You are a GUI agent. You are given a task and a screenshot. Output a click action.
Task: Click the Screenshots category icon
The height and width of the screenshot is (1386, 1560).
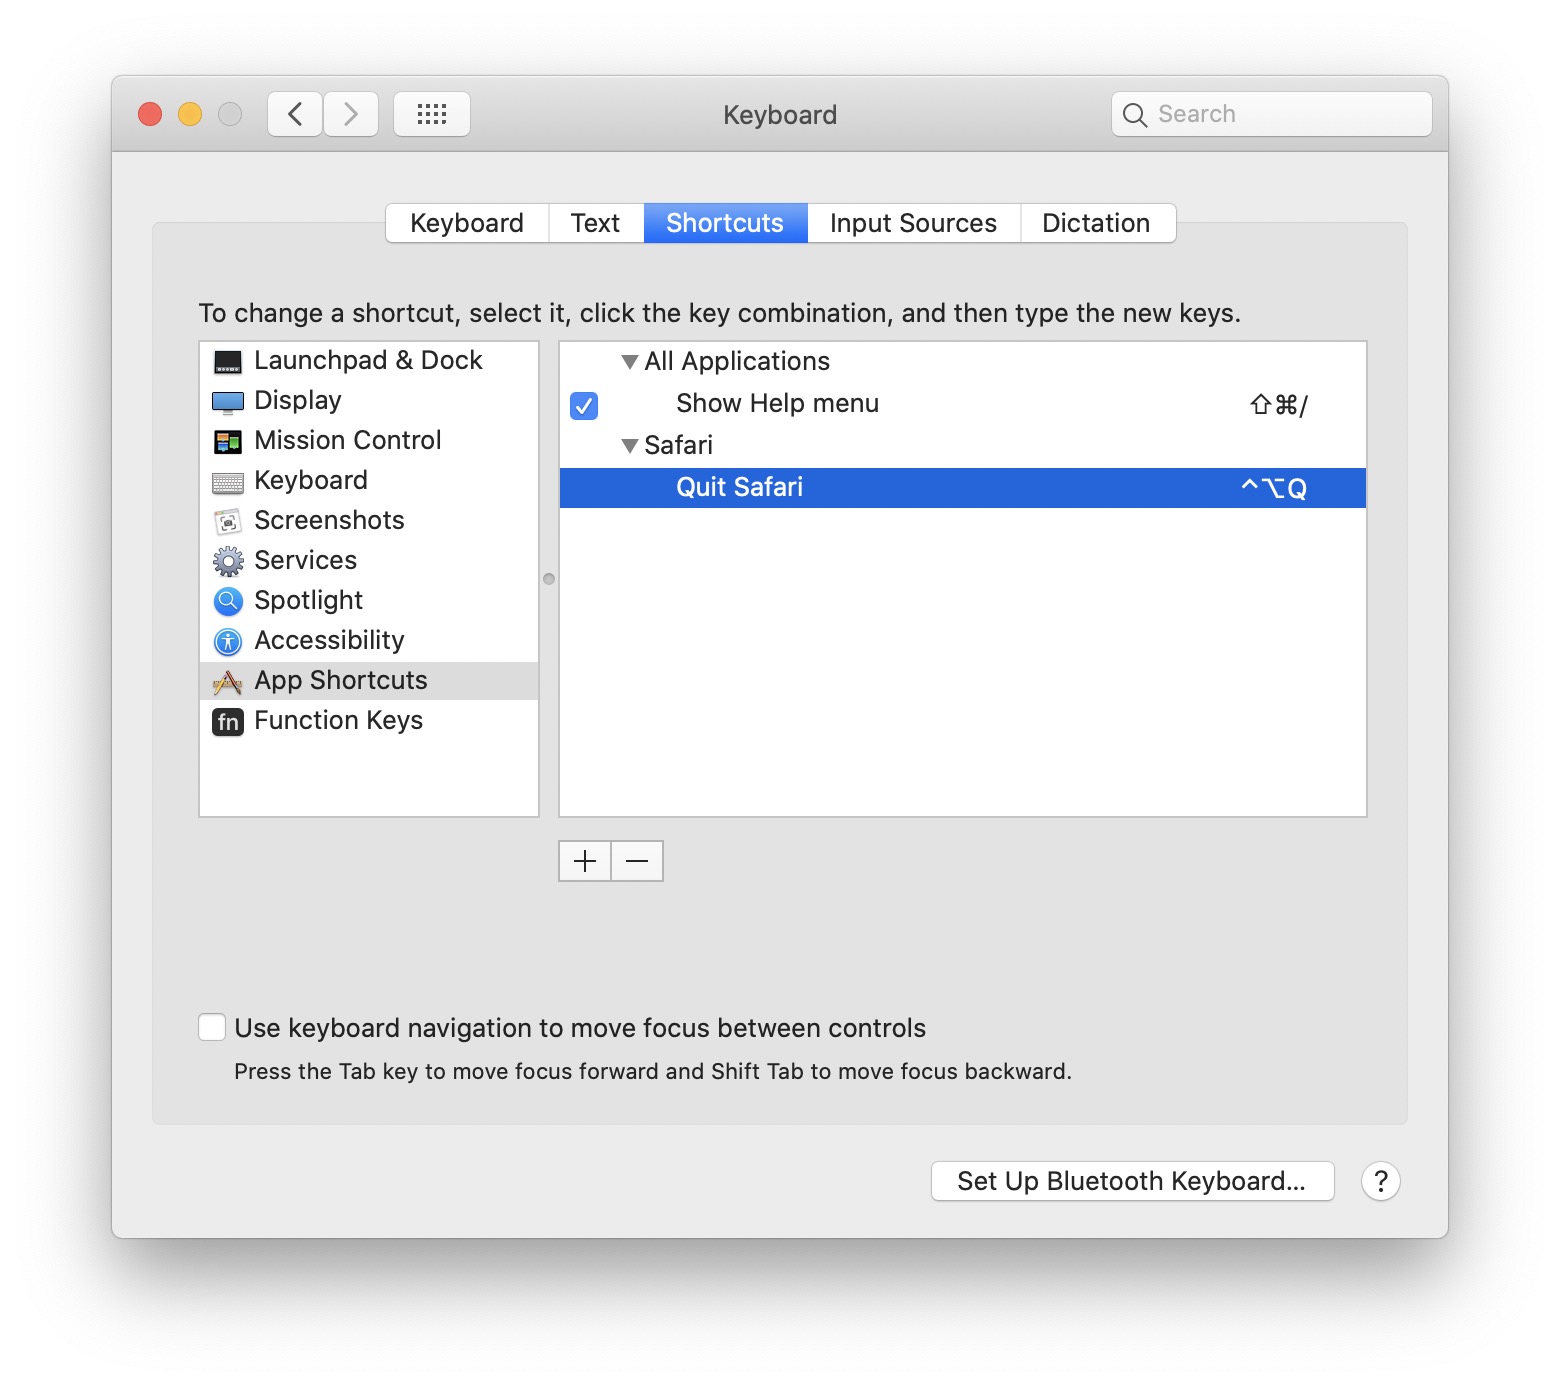pos(228,522)
